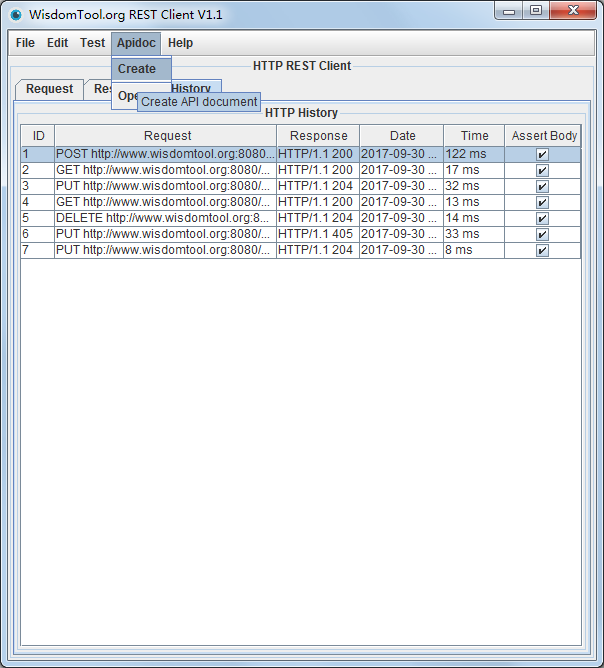Choose Create from Apidoc menu
Screen dimensions: 604x668
point(141,69)
